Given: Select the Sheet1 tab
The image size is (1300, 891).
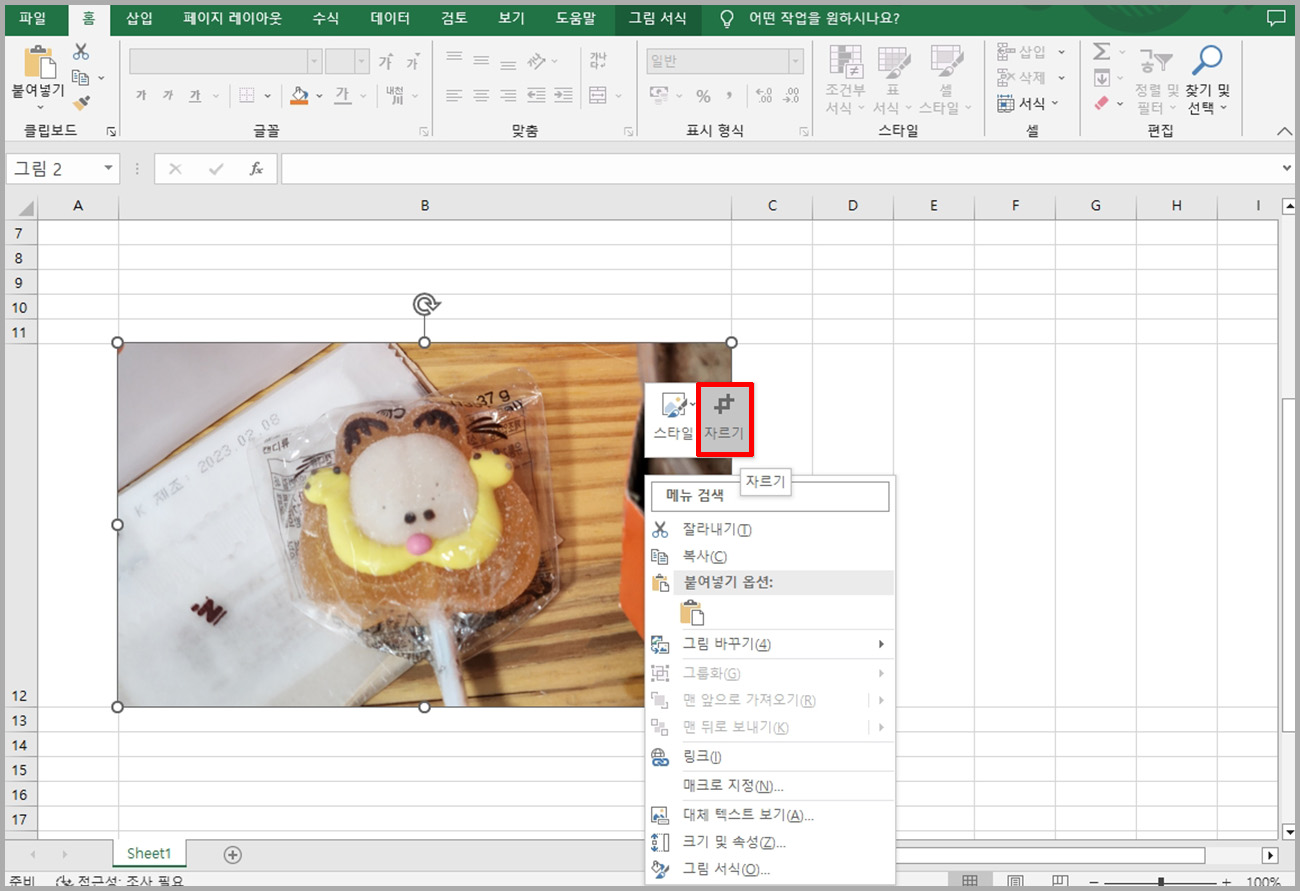Looking at the screenshot, I should pos(149,854).
